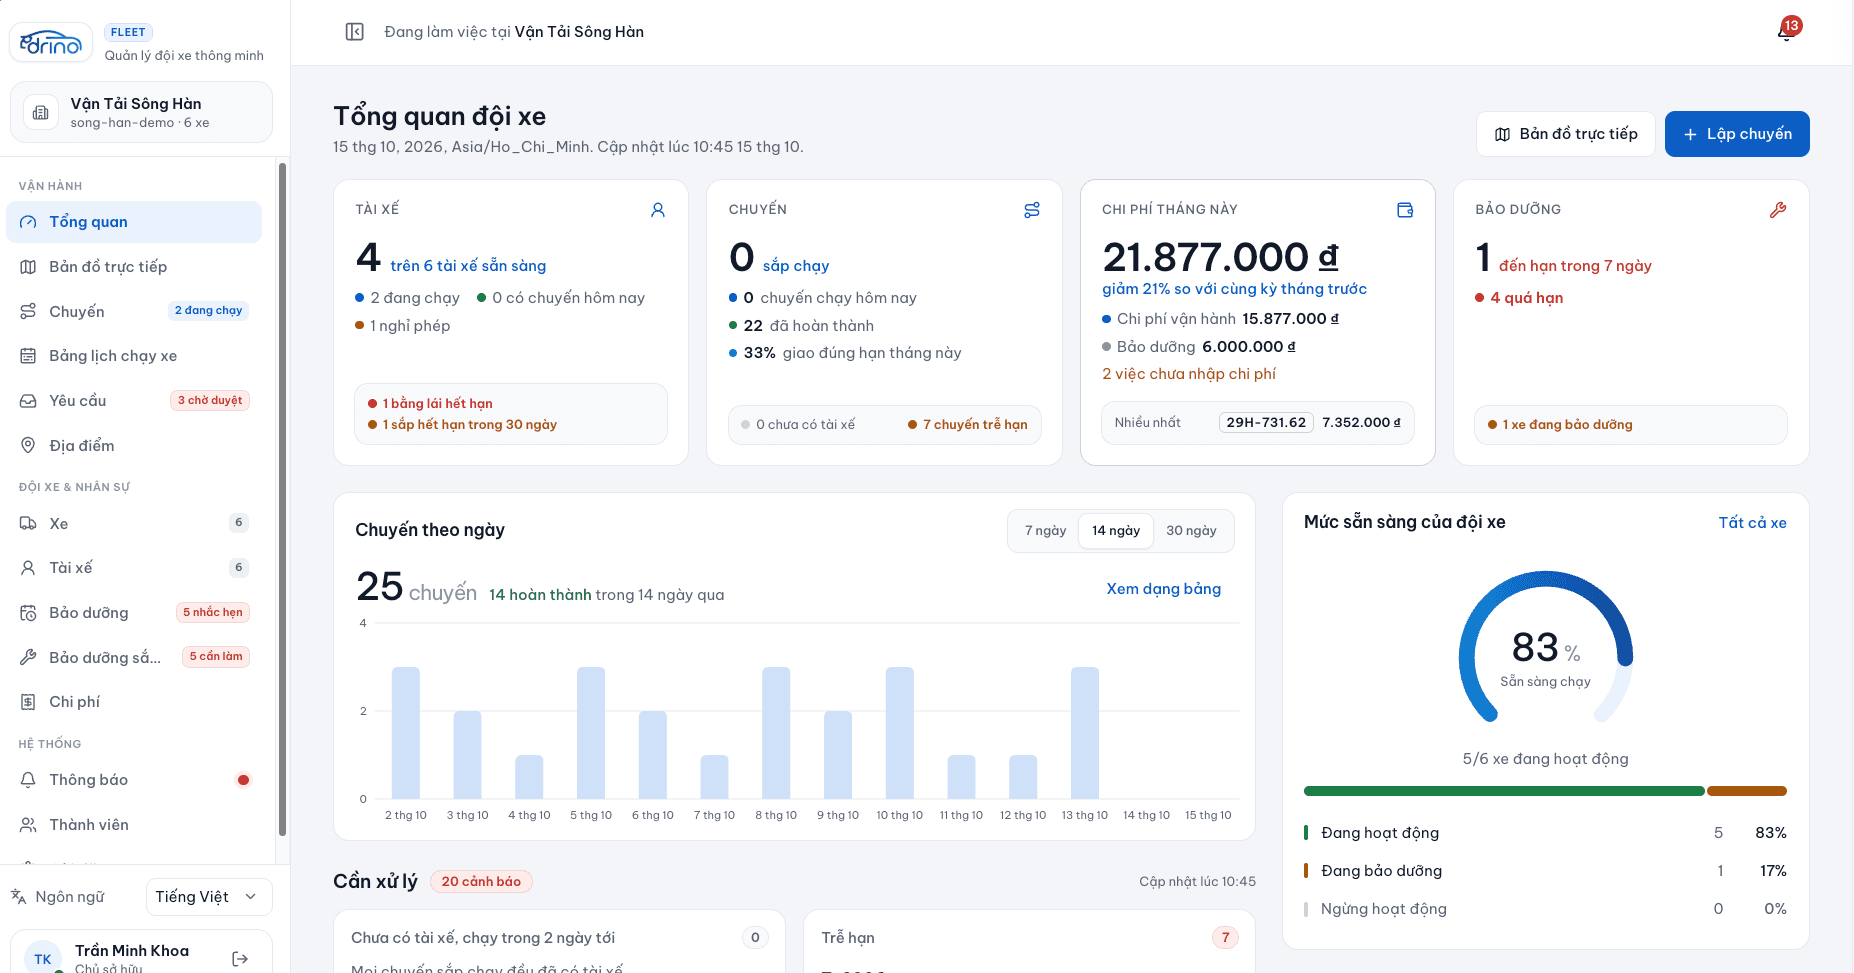Image resolution: width=1854 pixels, height=973 pixels.
Task: Click the route icon in Chuyến card
Action: pos(1032,210)
